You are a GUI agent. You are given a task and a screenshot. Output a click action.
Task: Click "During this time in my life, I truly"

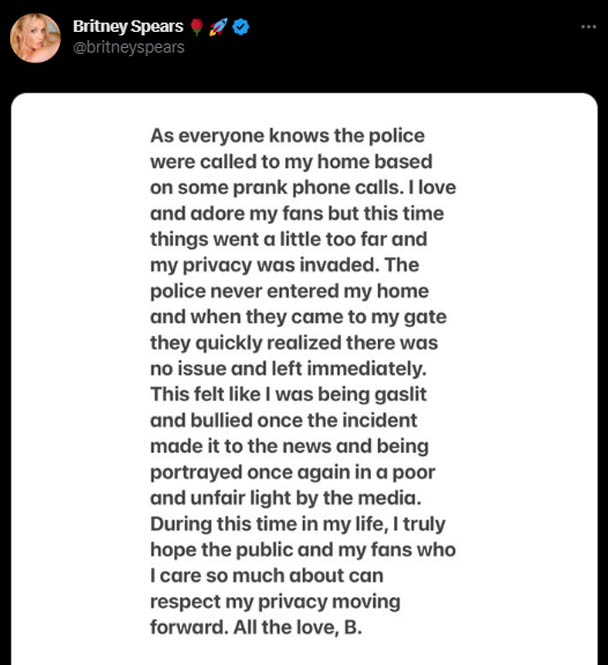coord(298,524)
